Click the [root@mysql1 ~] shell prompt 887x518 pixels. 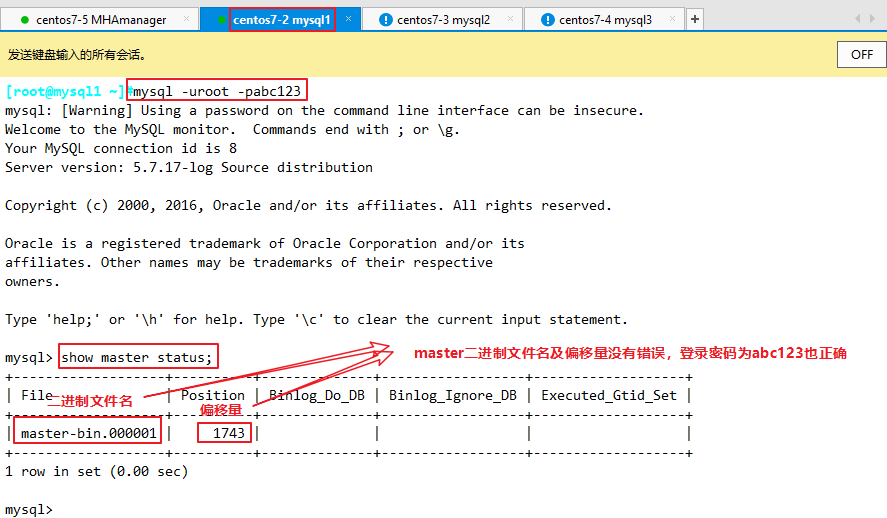64,92
